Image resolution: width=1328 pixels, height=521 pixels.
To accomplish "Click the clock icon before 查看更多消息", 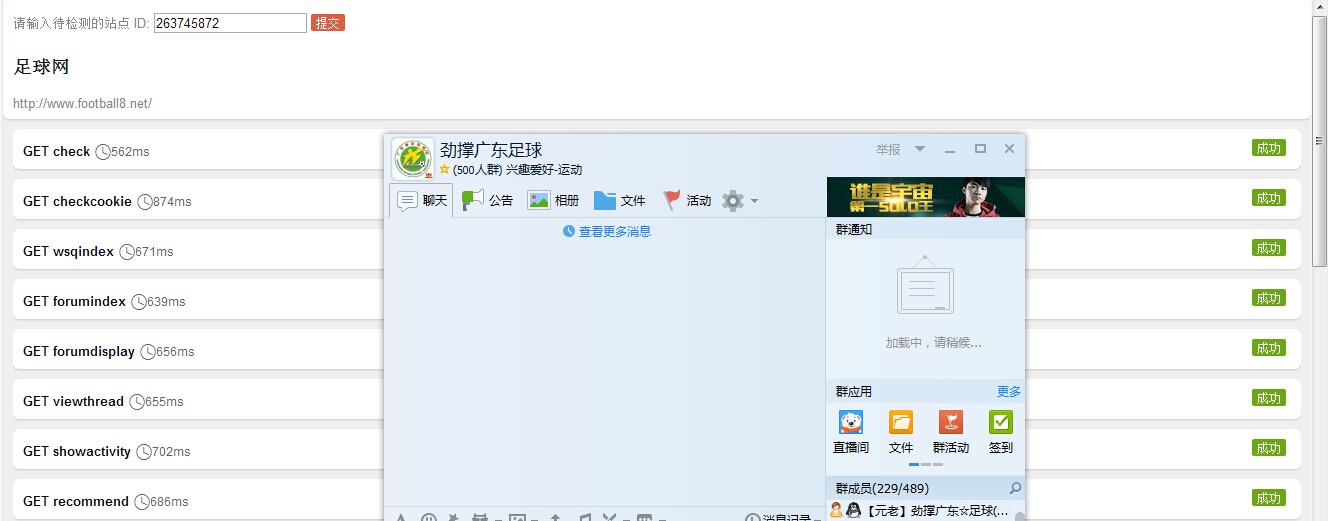I will [x=569, y=231].
